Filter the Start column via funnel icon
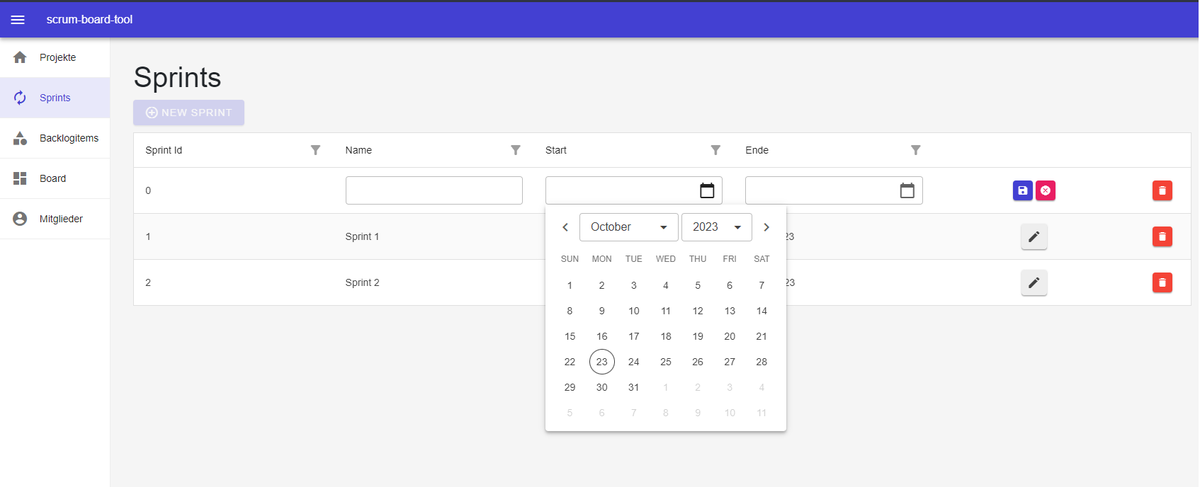The image size is (1200, 487). [716, 150]
